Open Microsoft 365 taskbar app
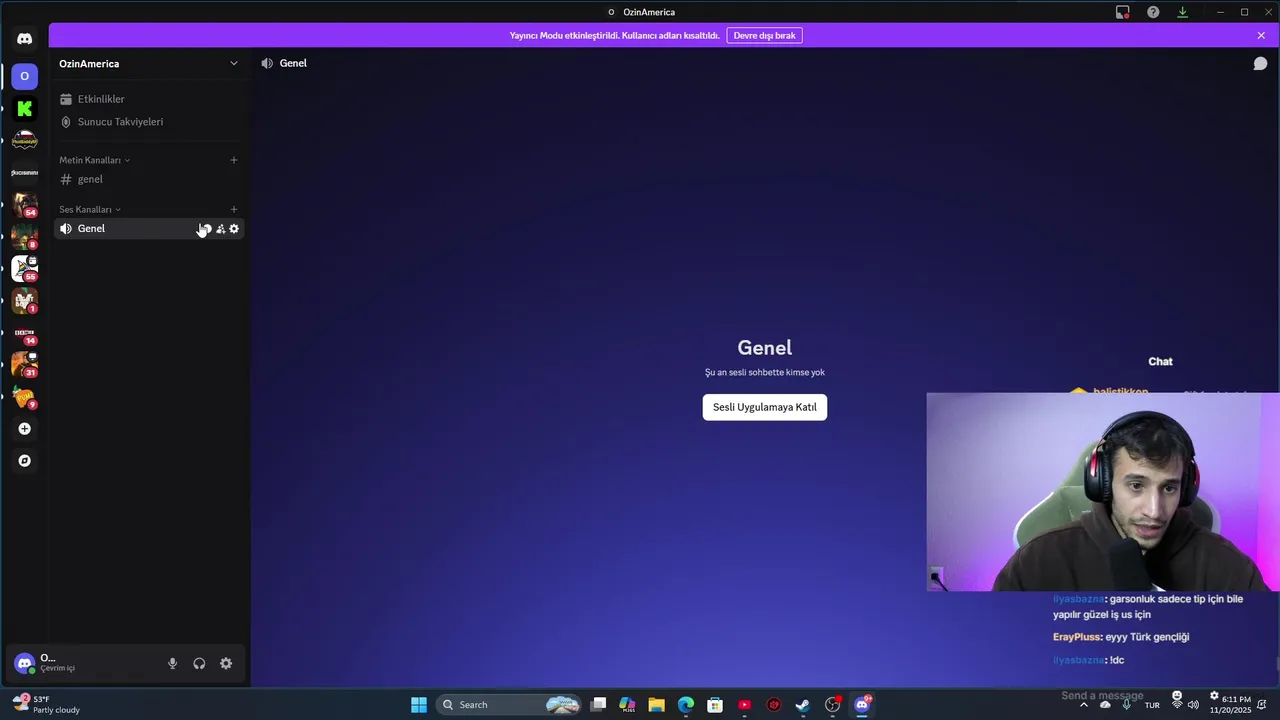This screenshot has height=720, width=1280. coord(627,705)
